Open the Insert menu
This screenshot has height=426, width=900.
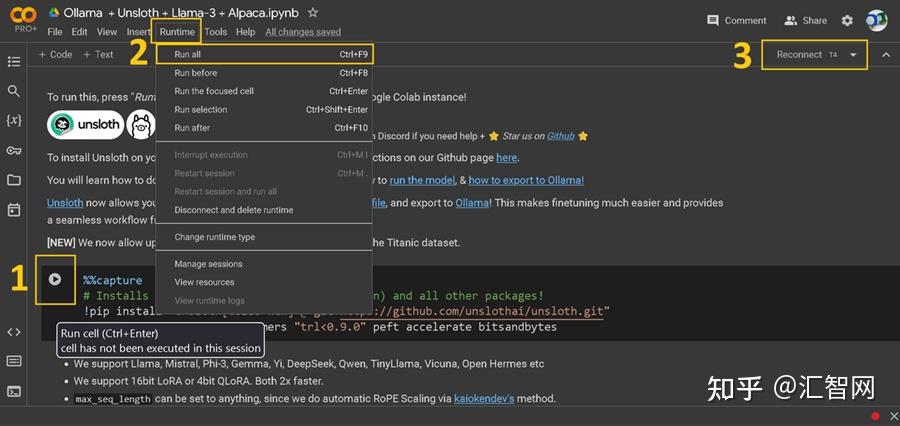point(138,32)
